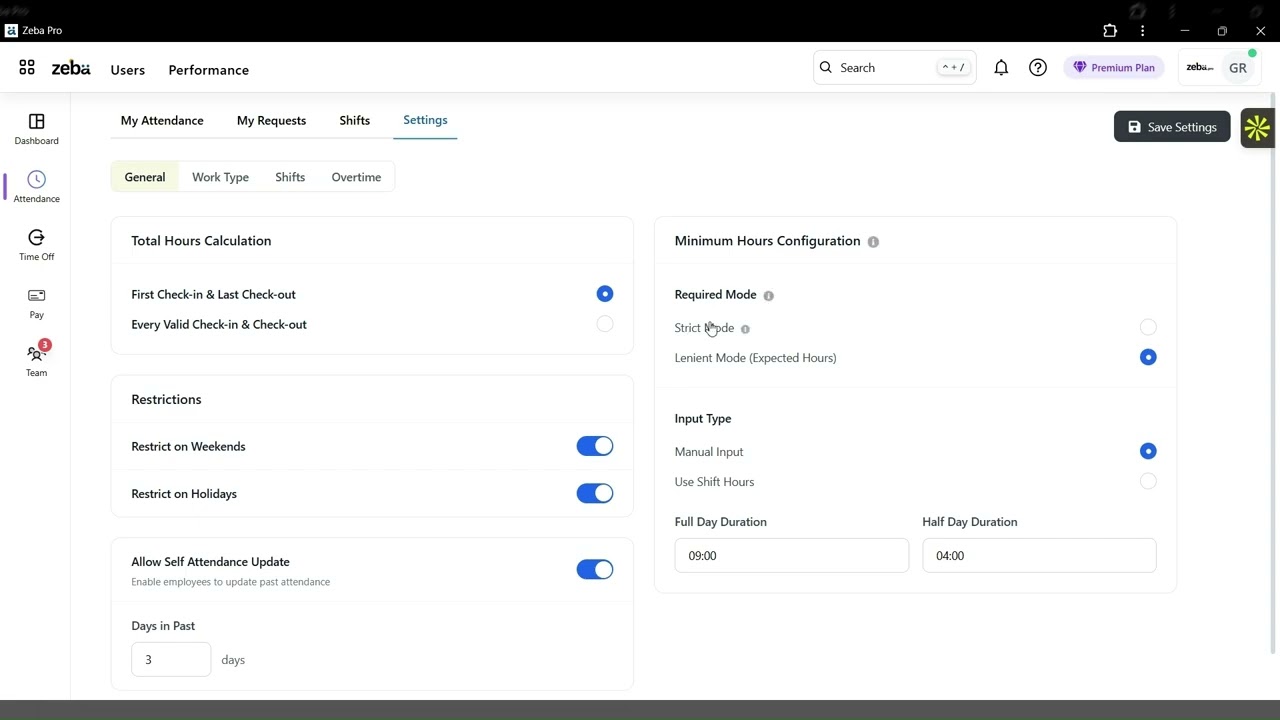Click info icon next to Minimum Hours Configuration

873,242
